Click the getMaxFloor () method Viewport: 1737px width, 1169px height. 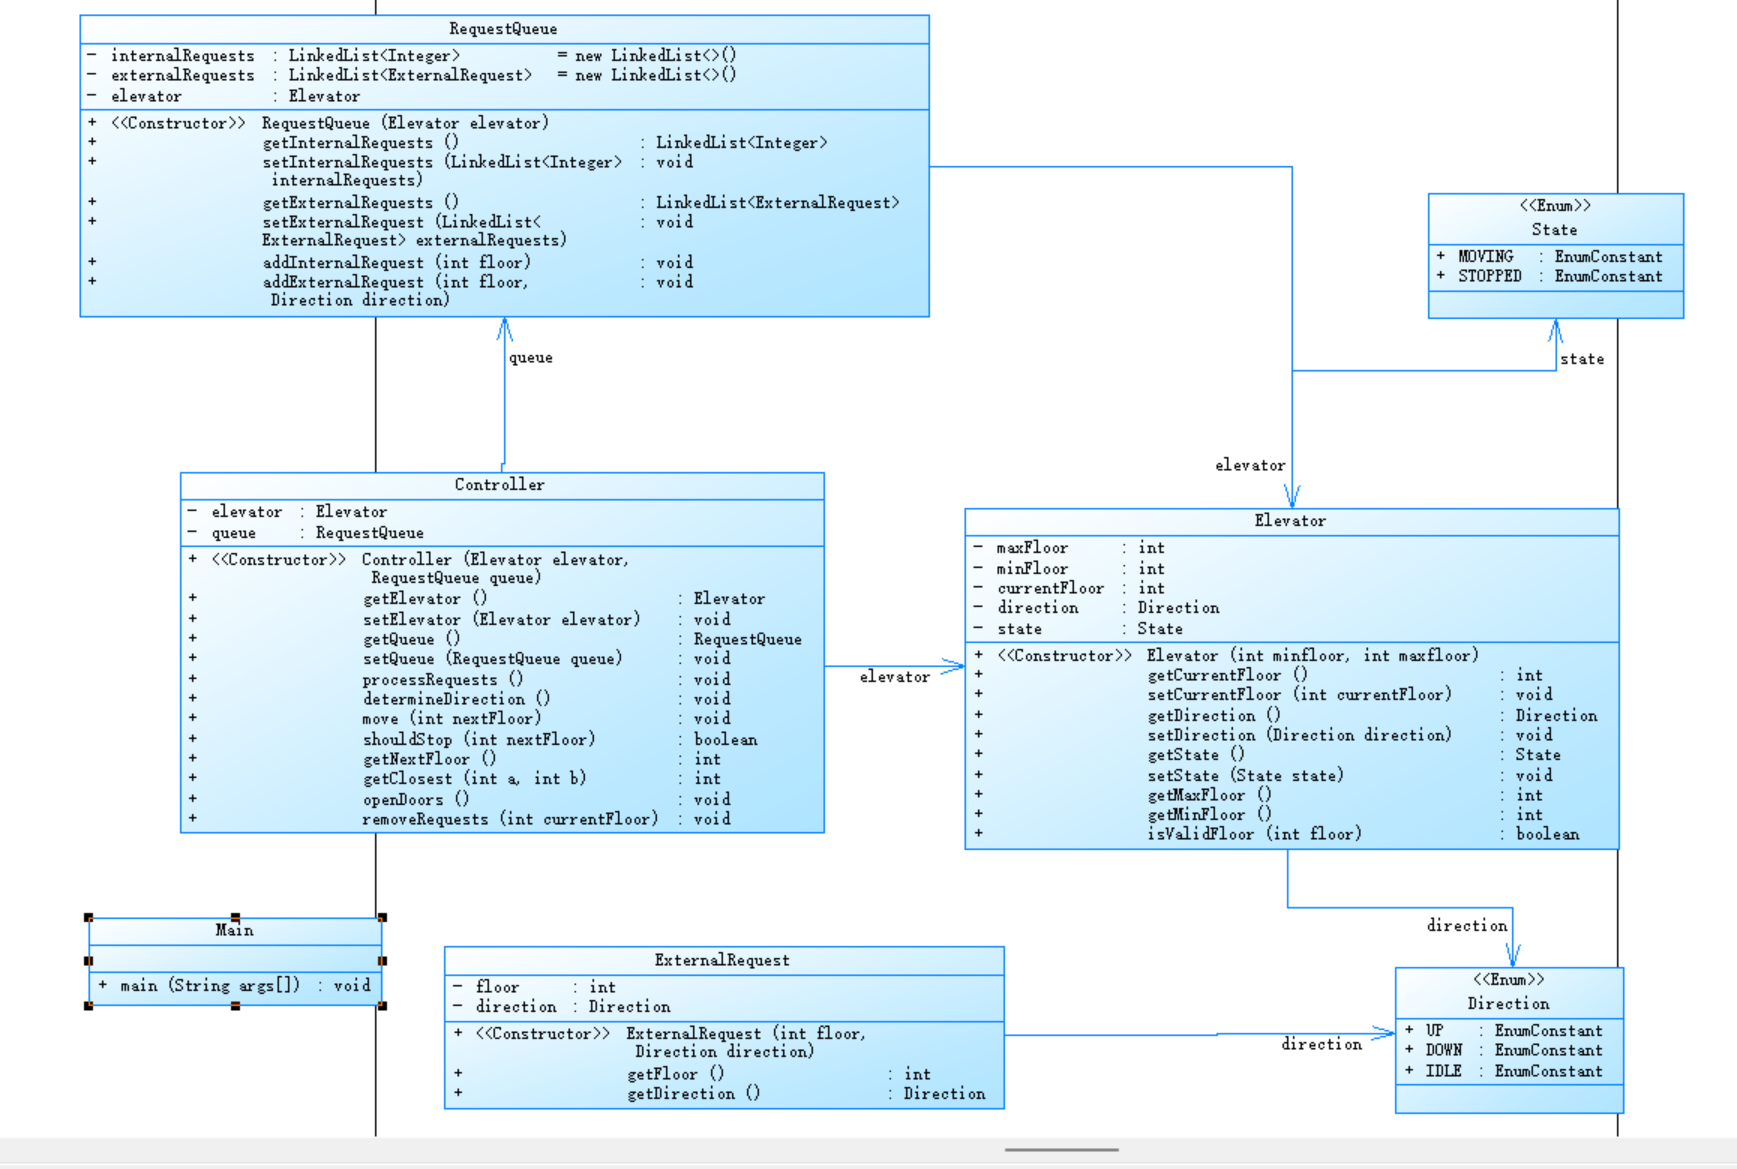pyautogui.click(x=1258, y=796)
